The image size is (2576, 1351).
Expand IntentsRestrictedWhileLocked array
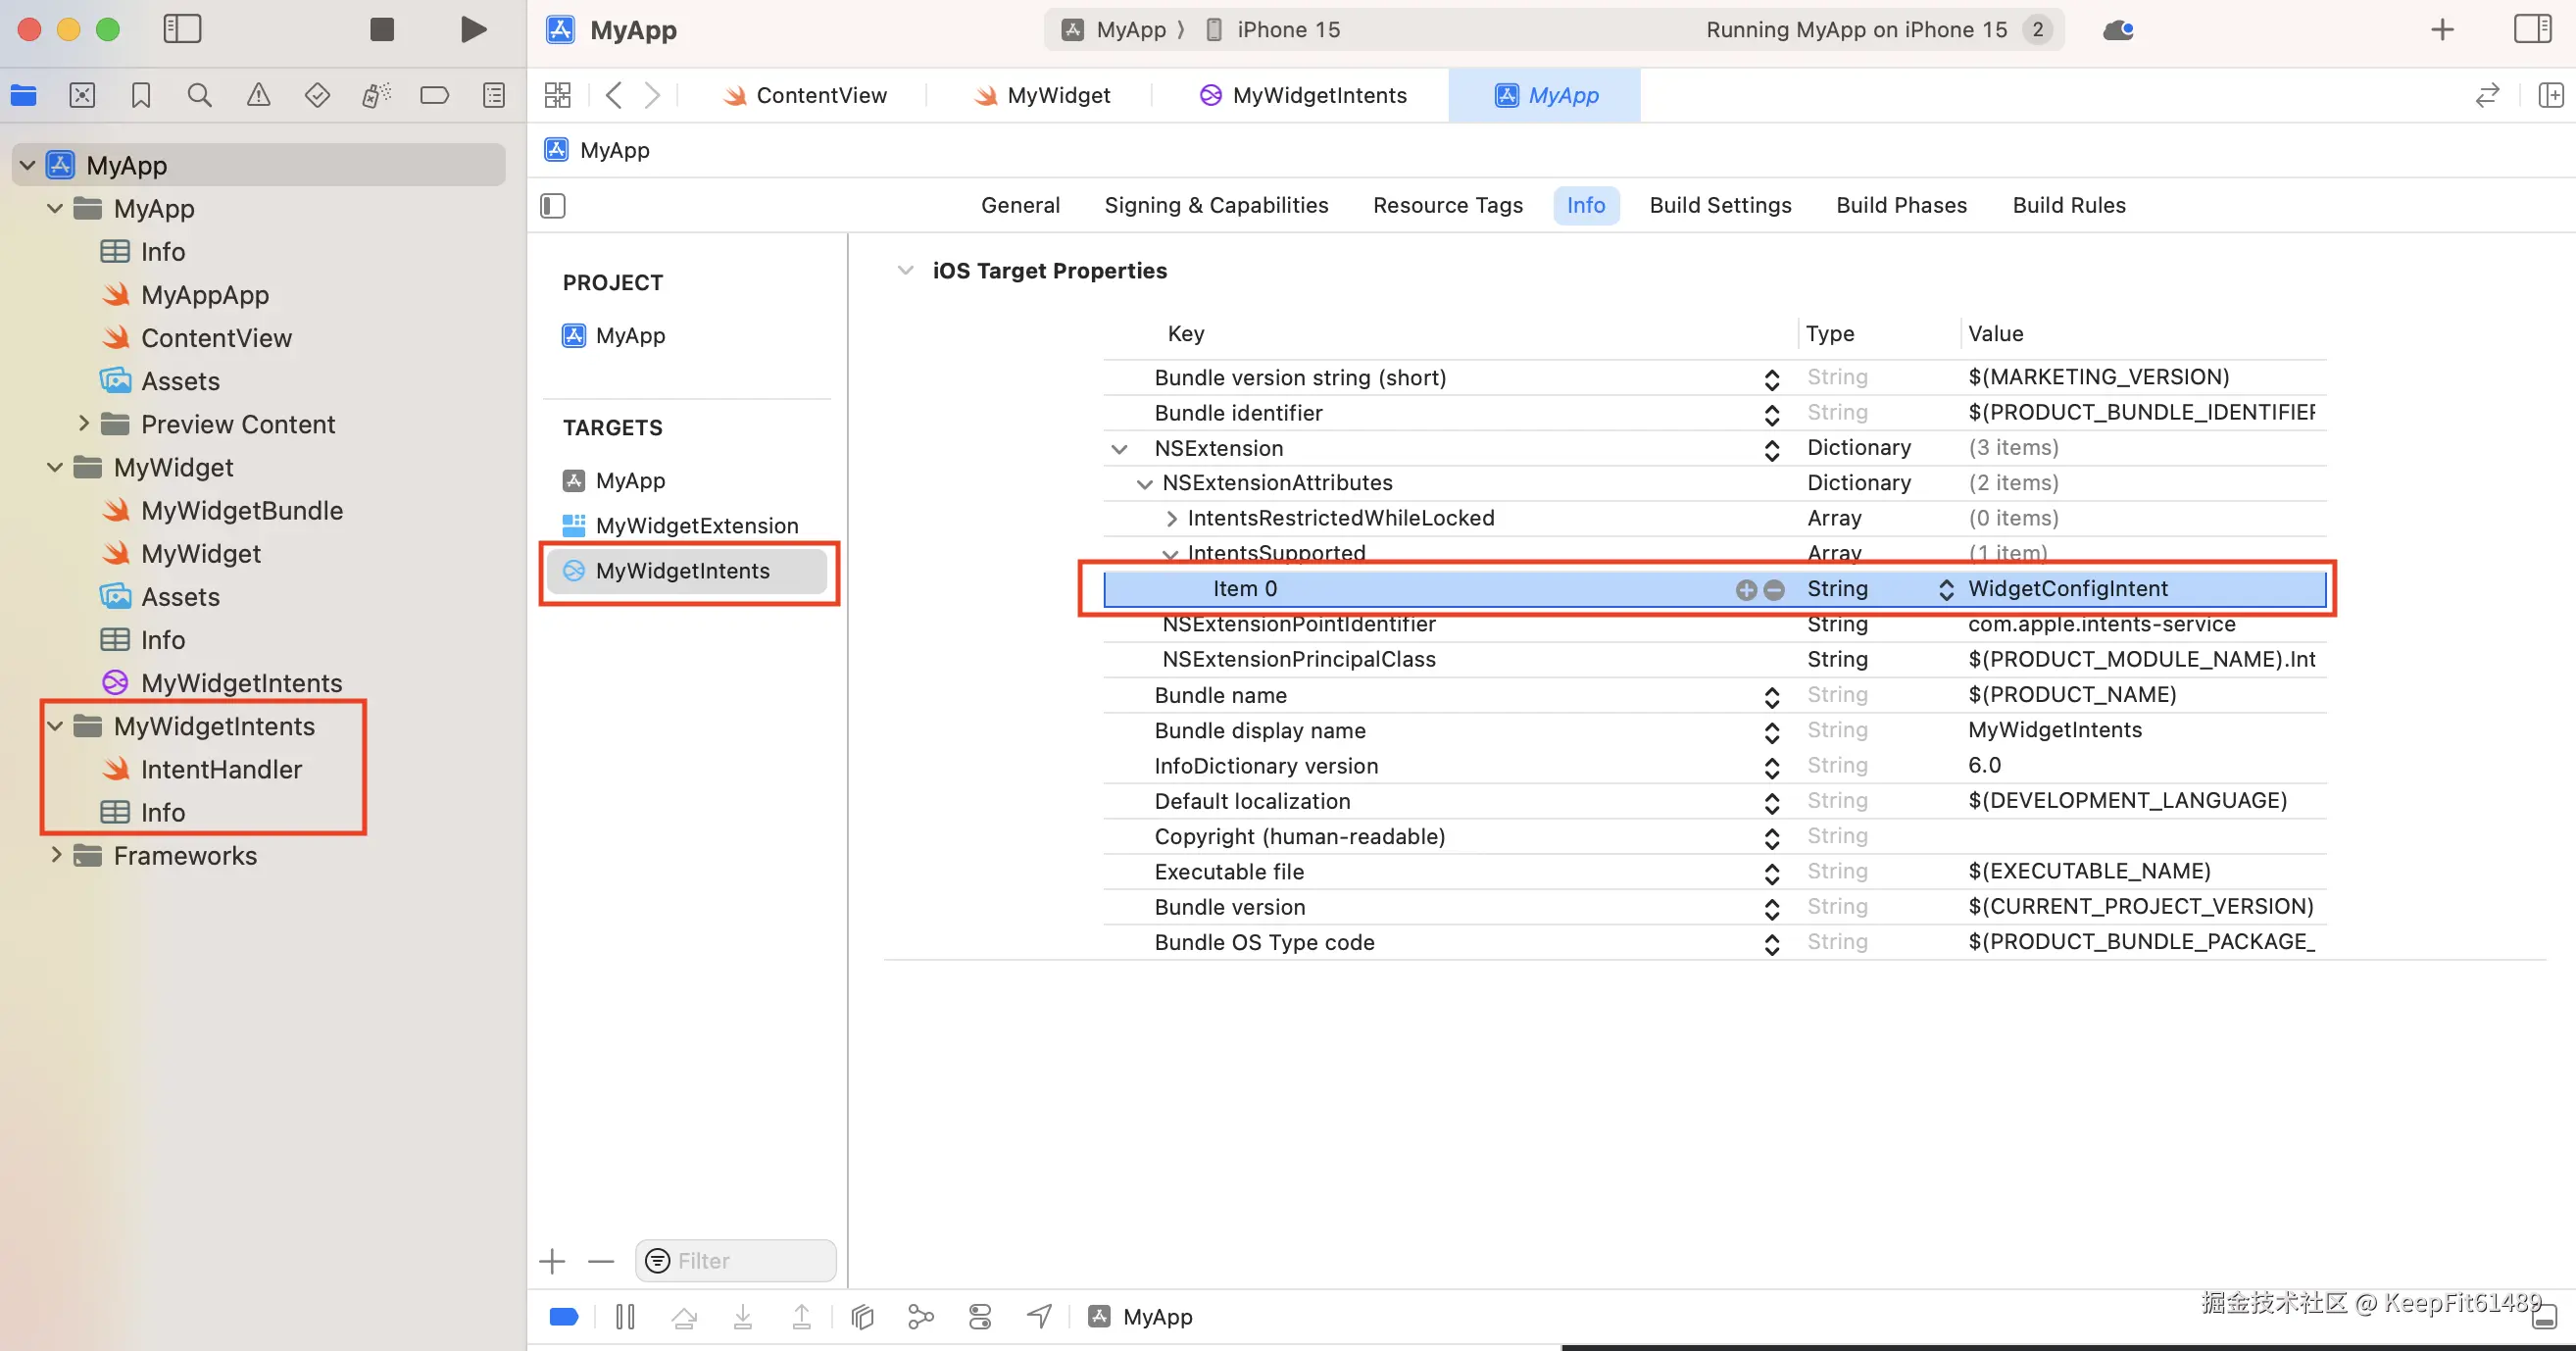click(x=1171, y=518)
